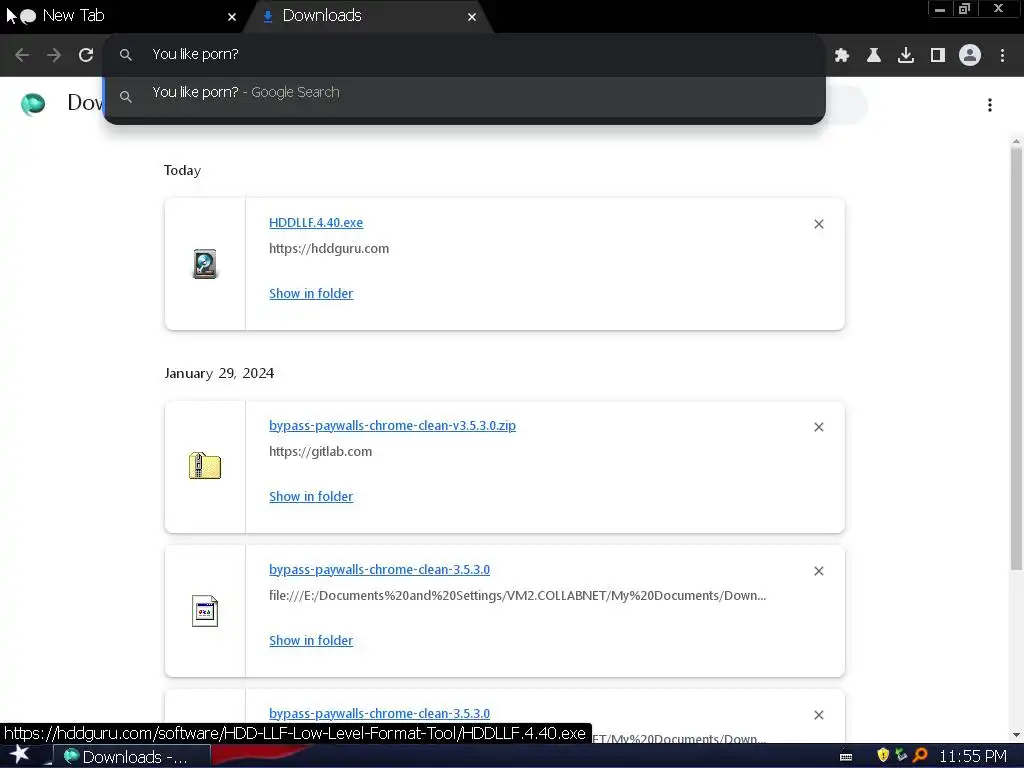Click in the address bar text field

[464, 55]
